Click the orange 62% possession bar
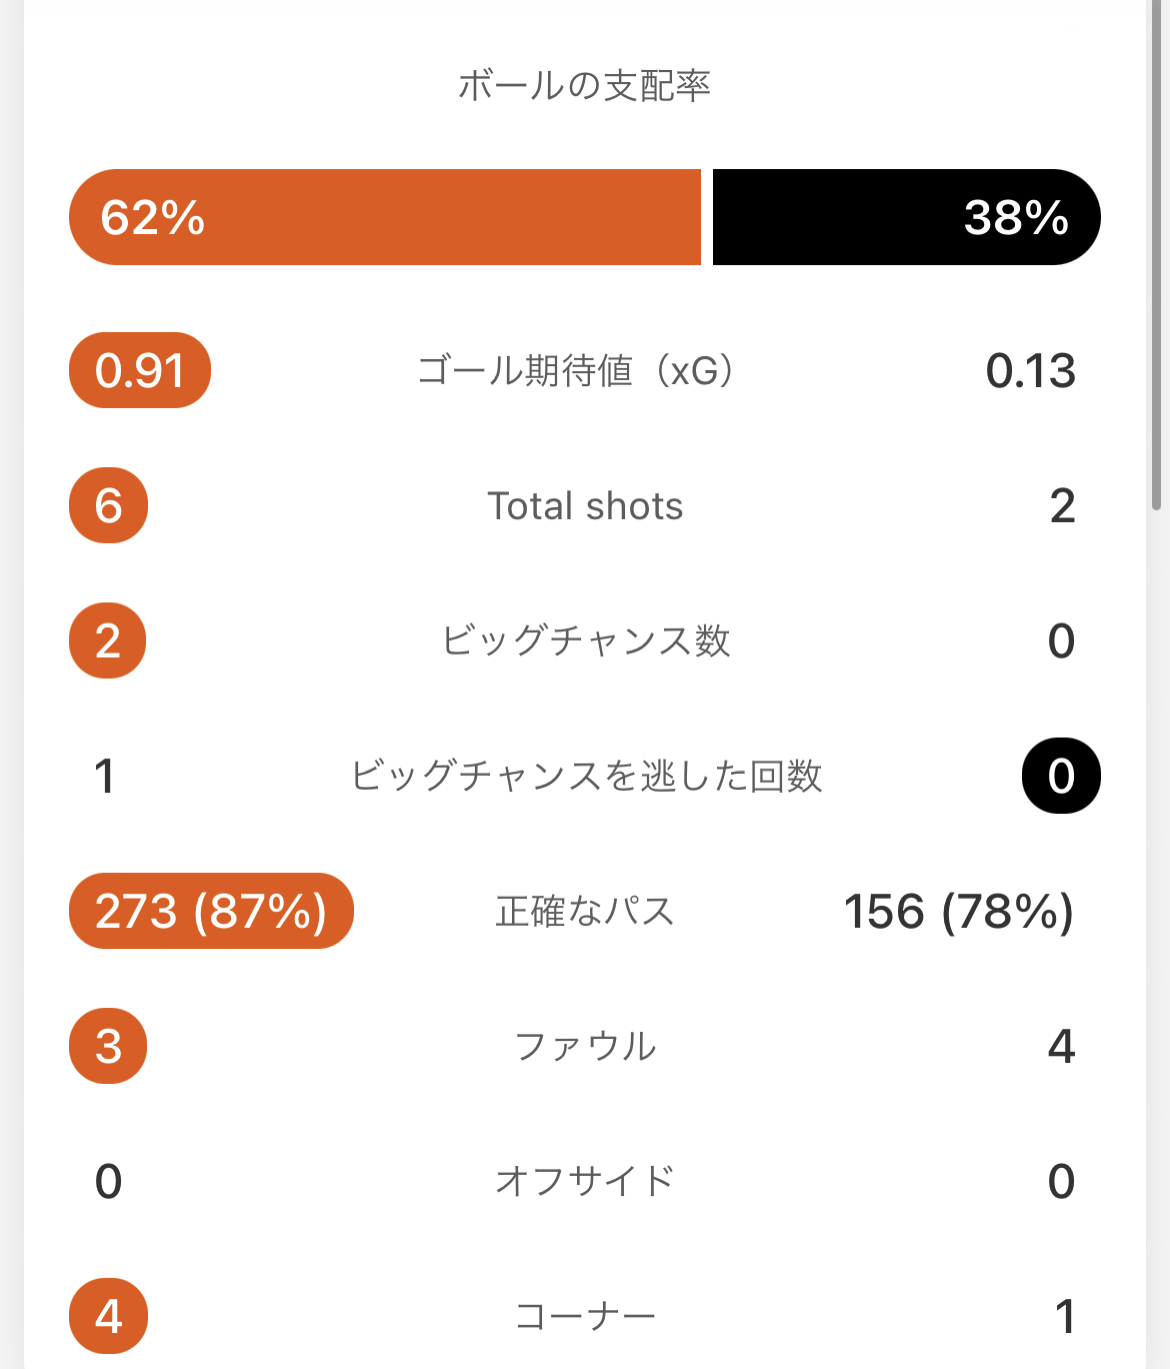The width and height of the screenshot is (1170, 1369). (385, 217)
